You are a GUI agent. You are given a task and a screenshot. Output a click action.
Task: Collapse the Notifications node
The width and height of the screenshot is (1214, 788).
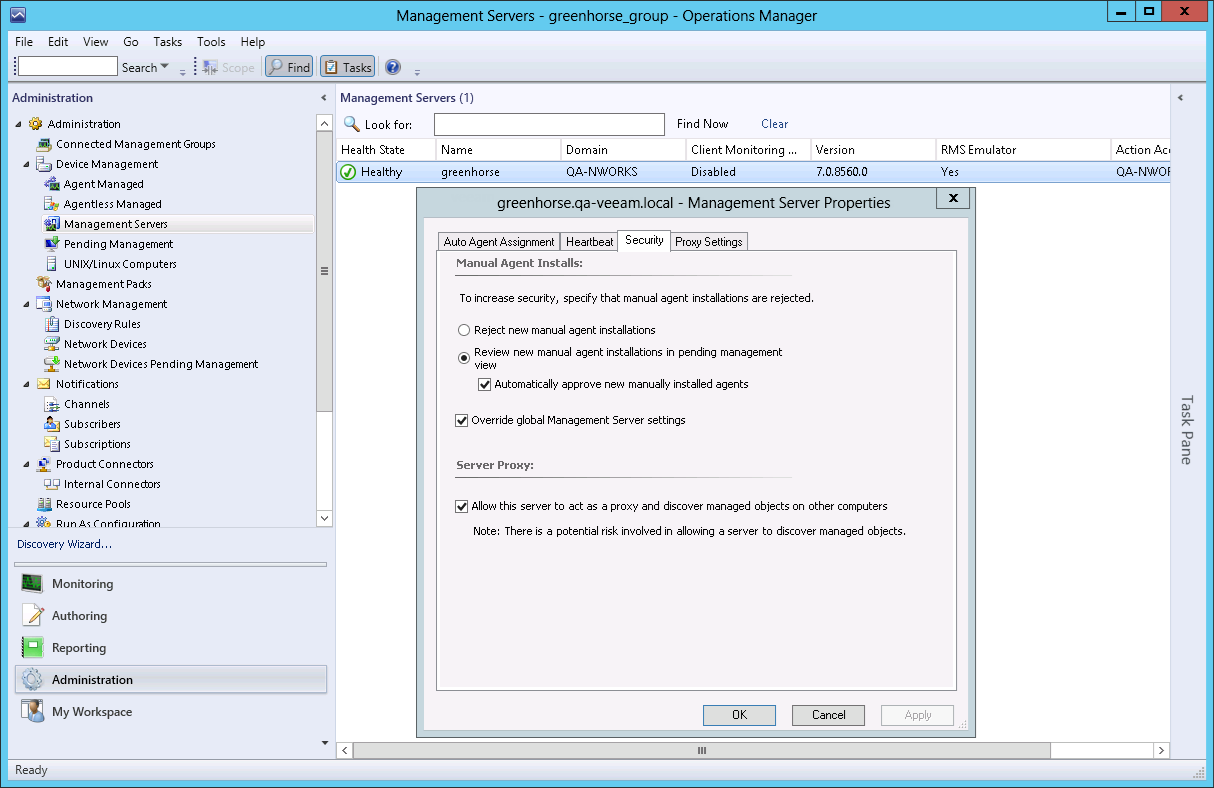pos(28,384)
